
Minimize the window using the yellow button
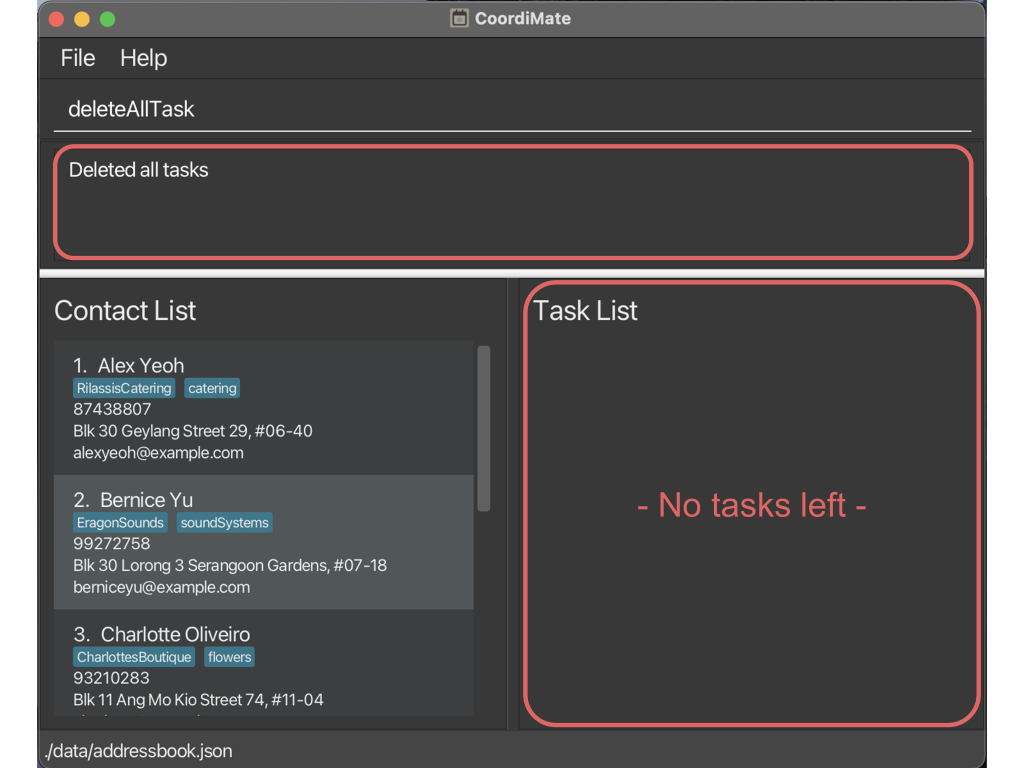point(82,19)
